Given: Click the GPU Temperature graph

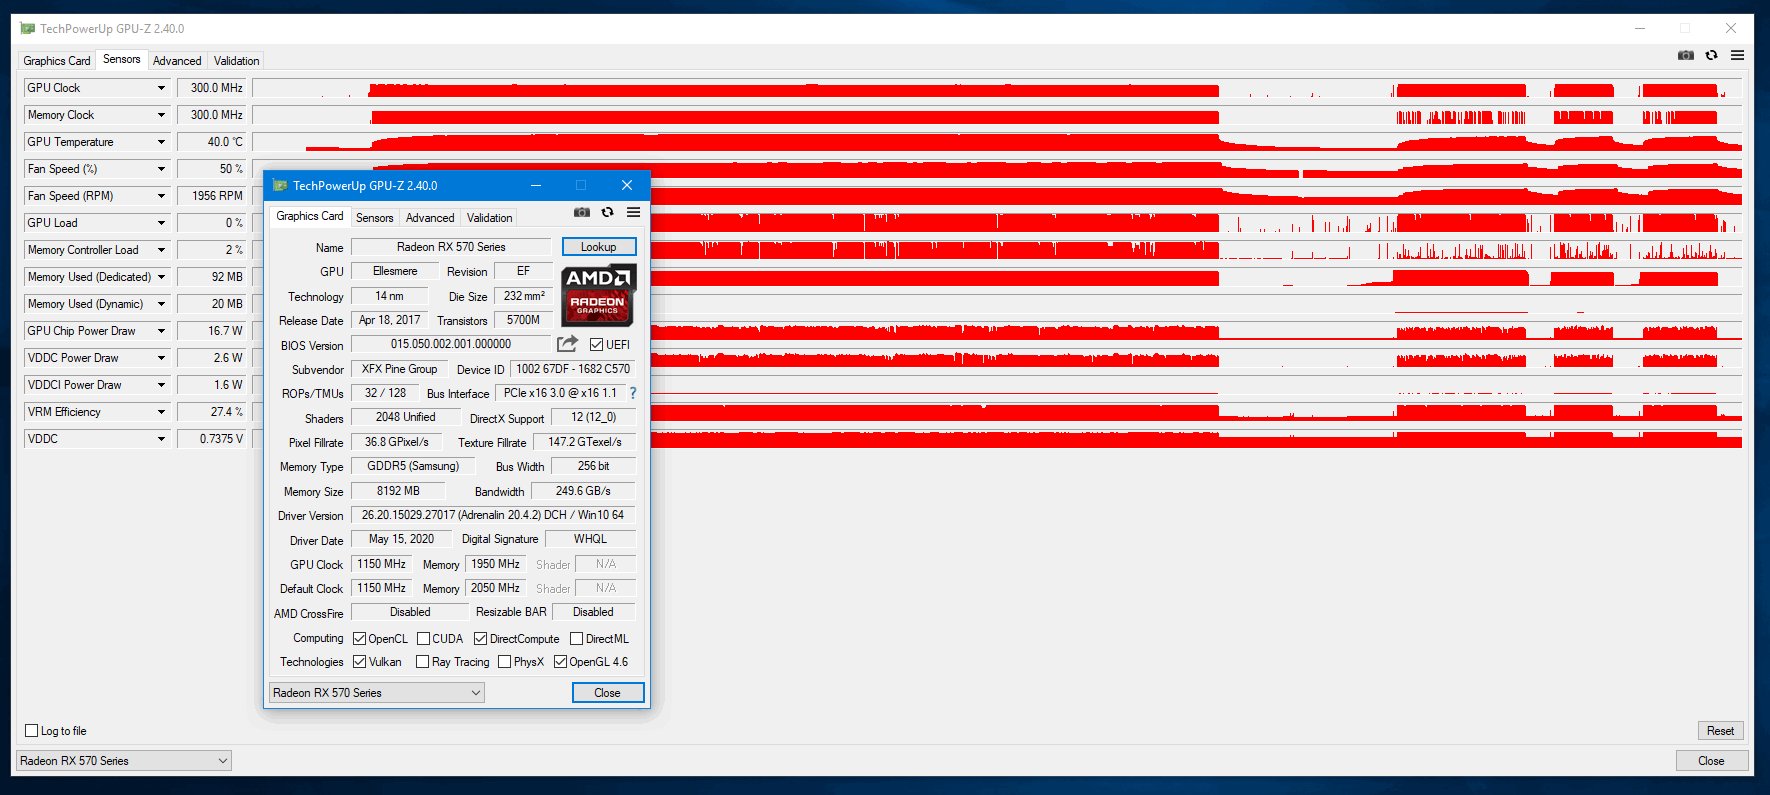Looking at the screenshot, I should tap(997, 142).
